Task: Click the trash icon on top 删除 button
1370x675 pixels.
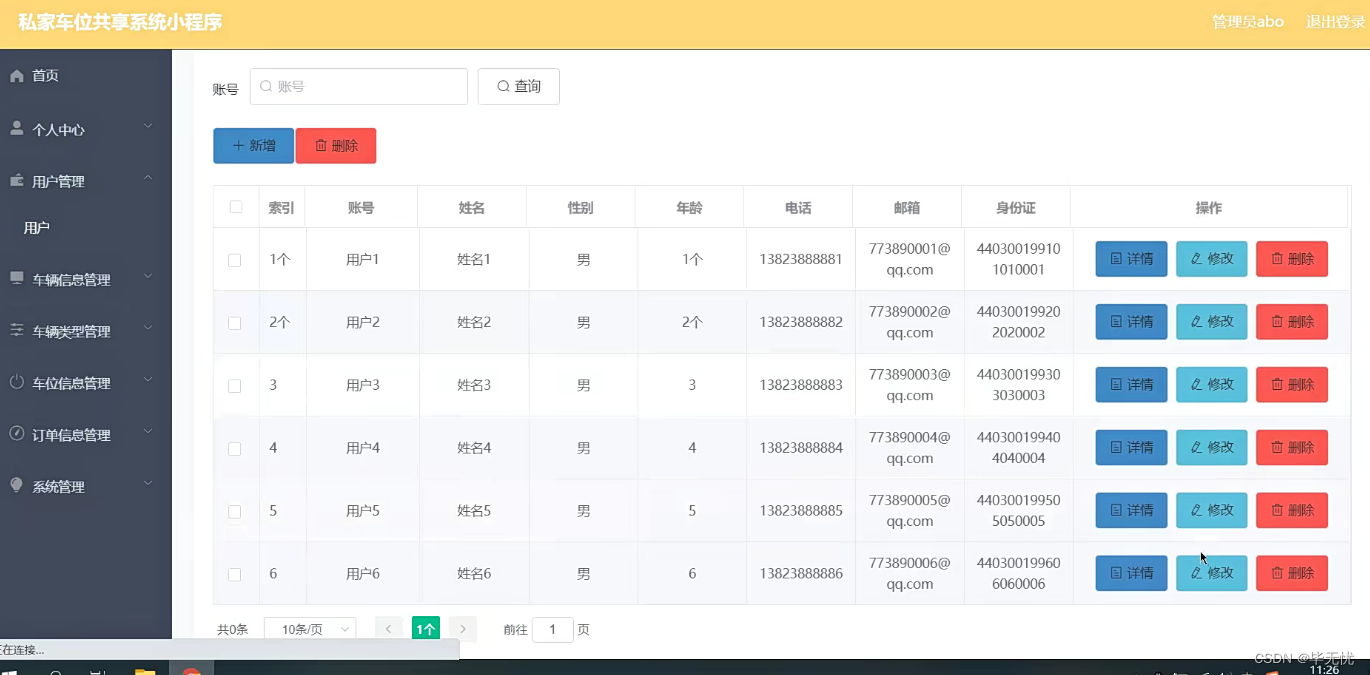Action: tap(321, 146)
